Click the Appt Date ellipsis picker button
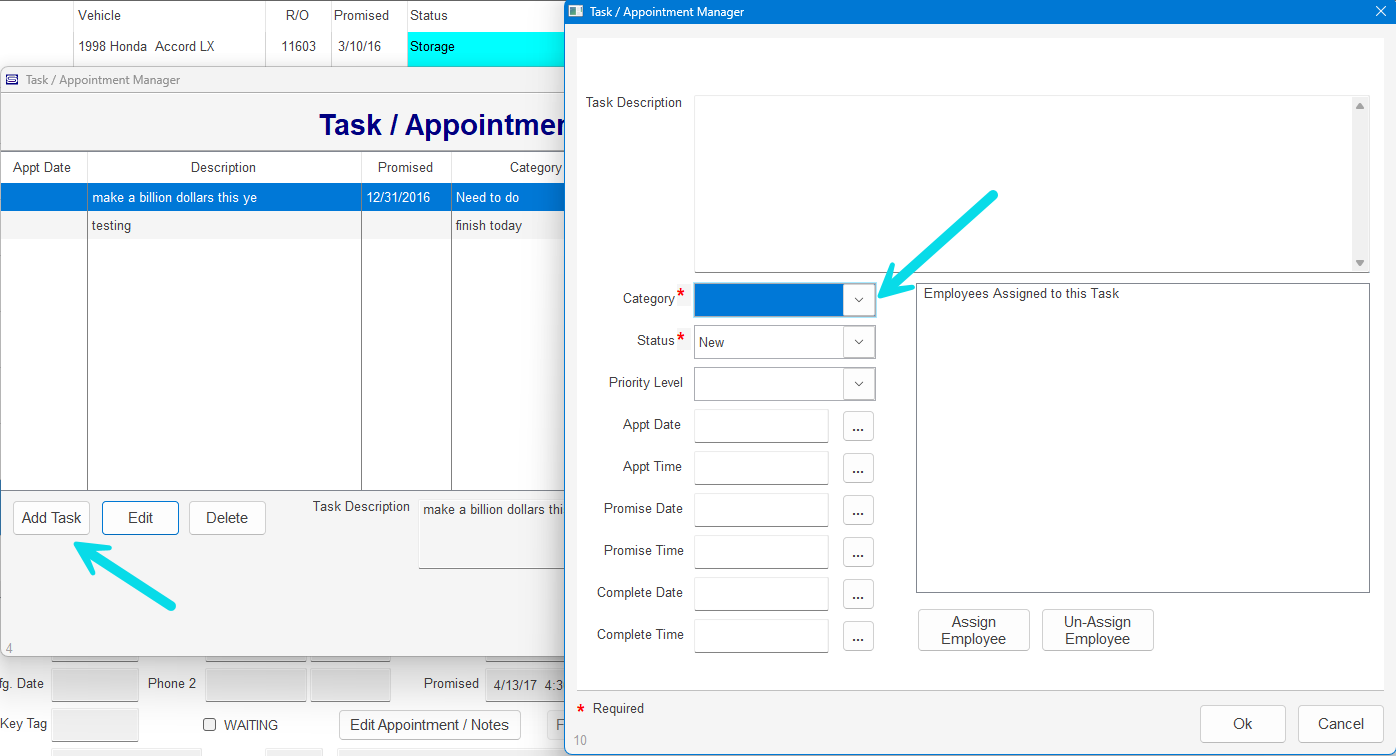This screenshot has height=756, width=1396. click(858, 426)
